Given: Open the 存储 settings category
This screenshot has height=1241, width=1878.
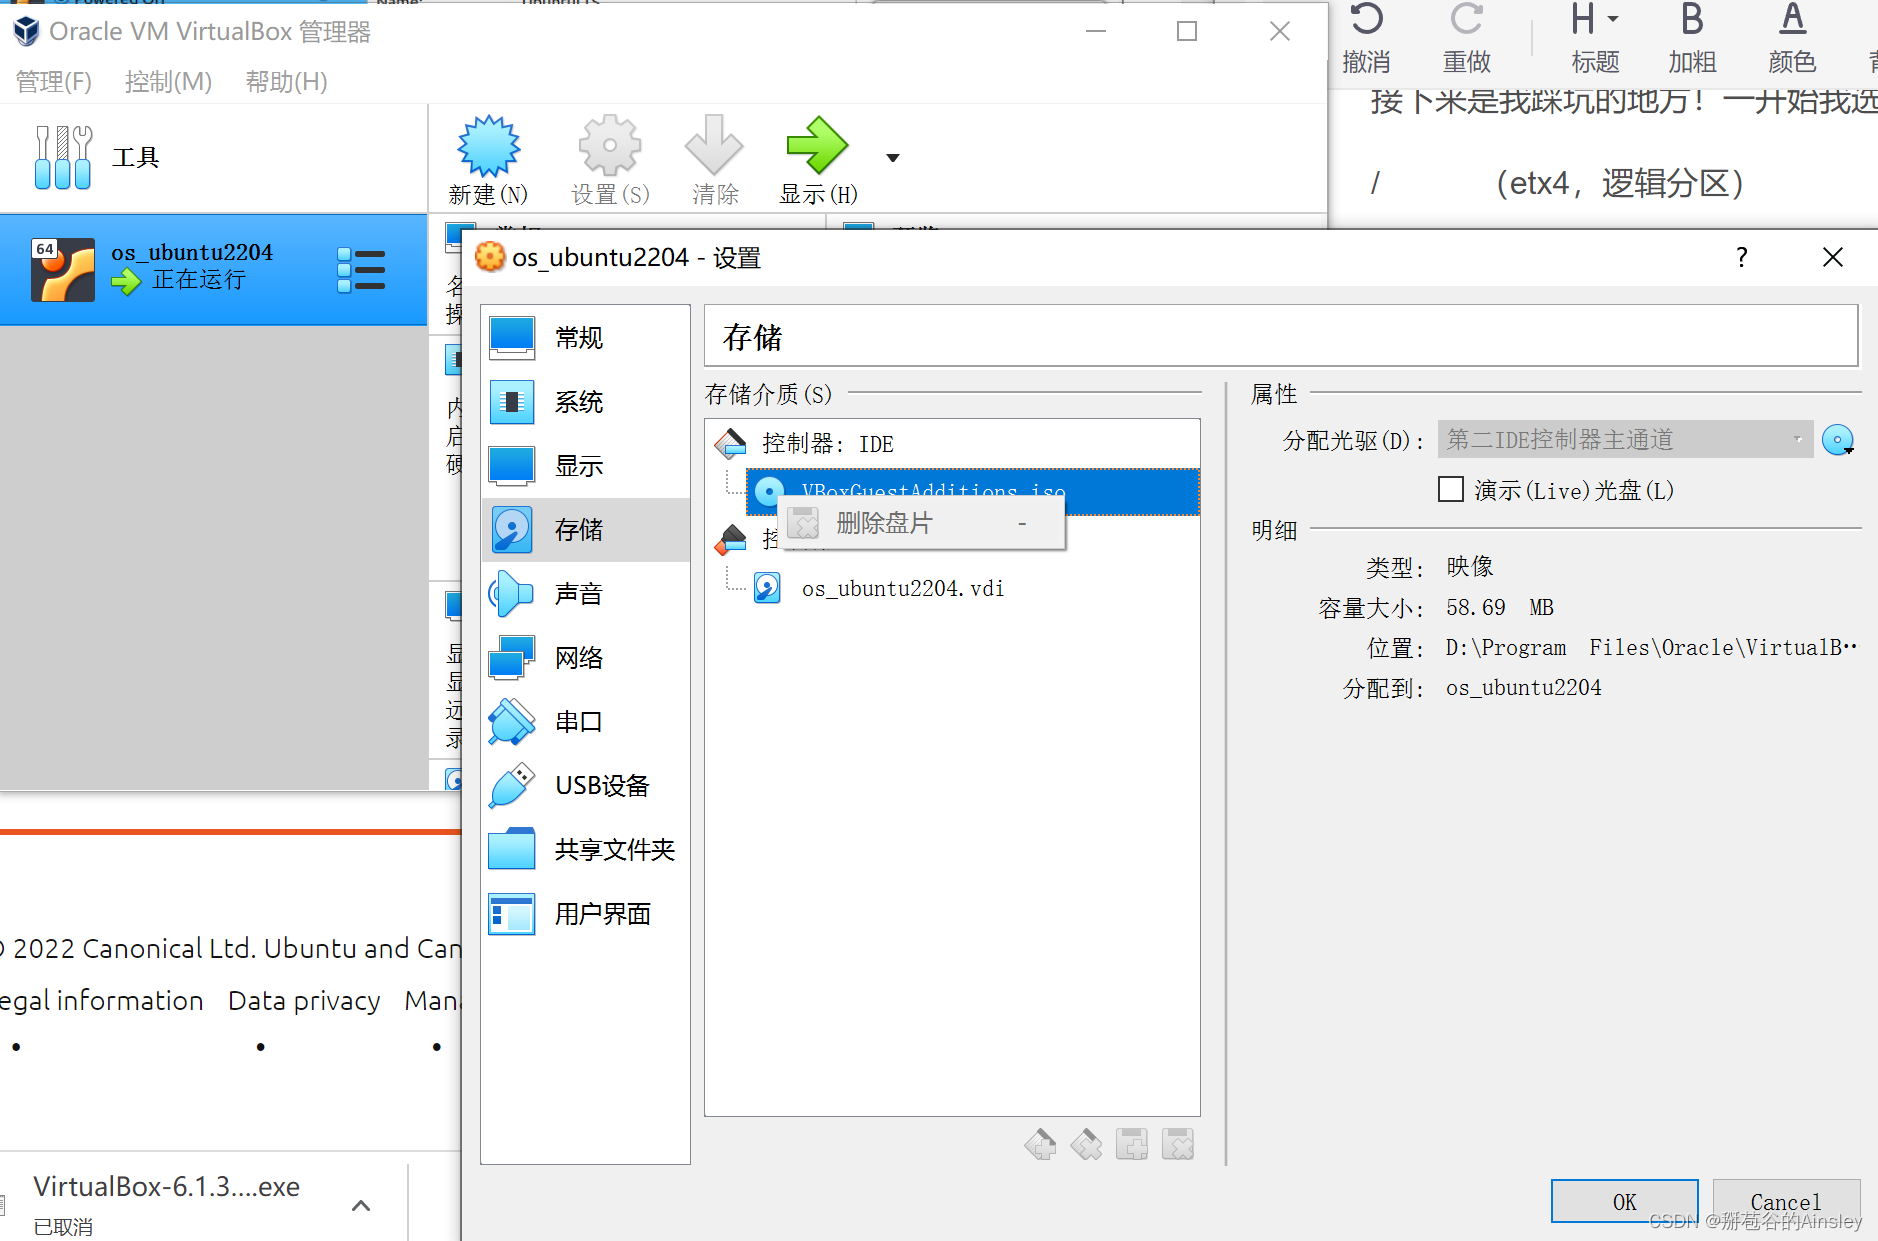Looking at the screenshot, I should (586, 530).
